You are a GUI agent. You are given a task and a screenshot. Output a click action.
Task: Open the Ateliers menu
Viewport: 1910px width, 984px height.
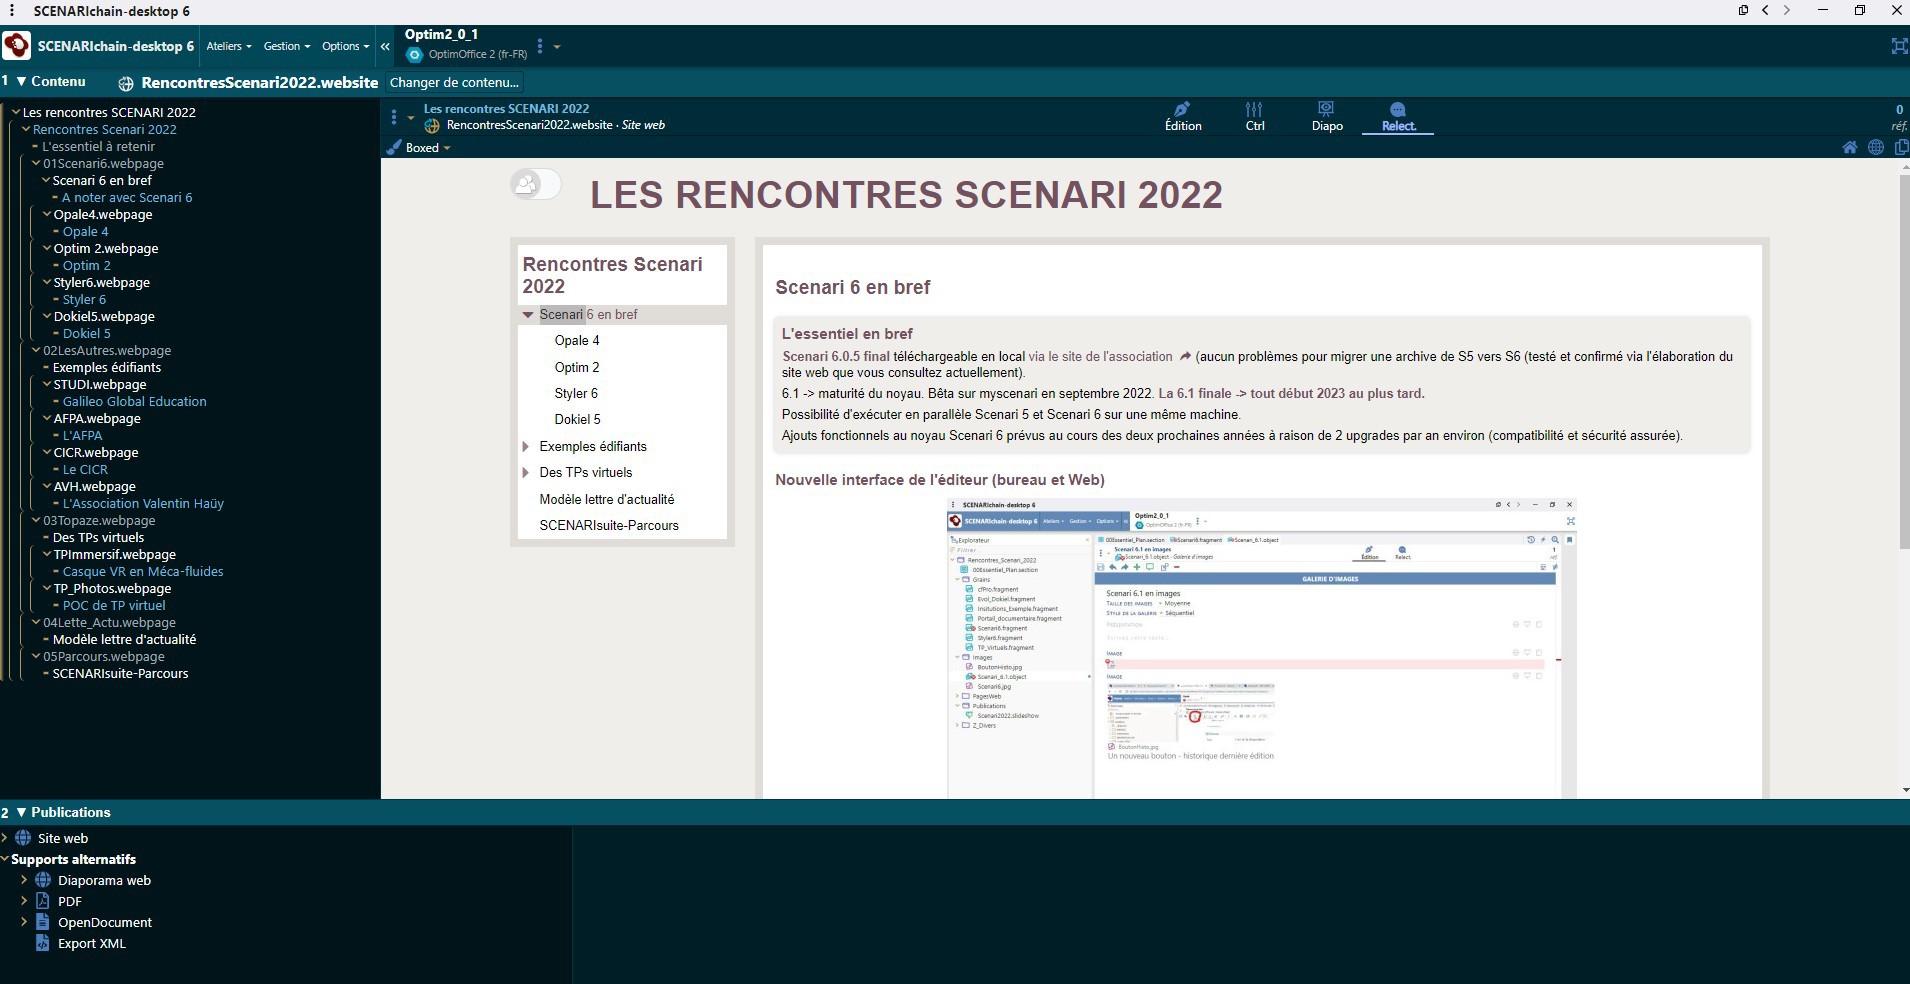coord(228,46)
